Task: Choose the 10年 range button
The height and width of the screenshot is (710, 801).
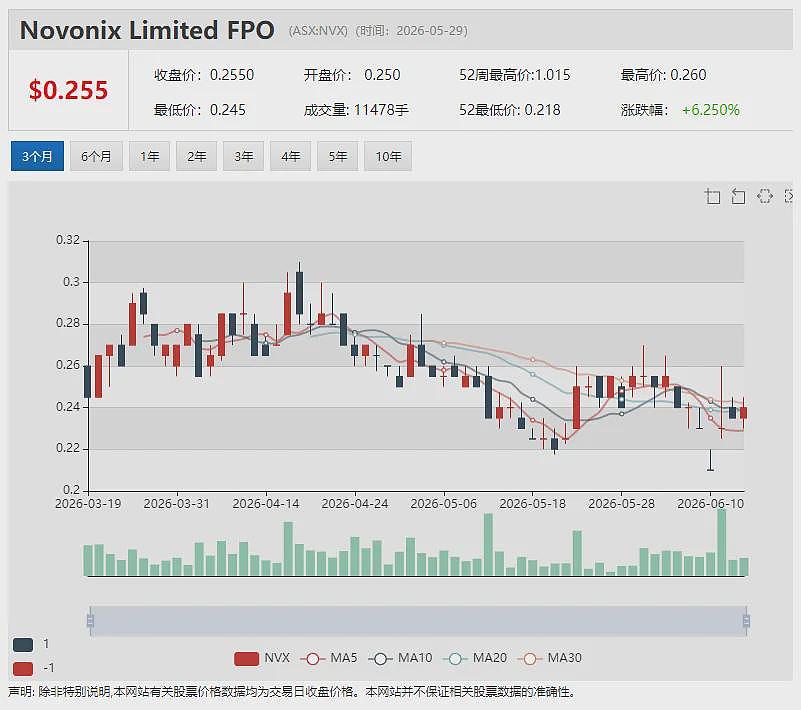Action: [x=388, y=156]
